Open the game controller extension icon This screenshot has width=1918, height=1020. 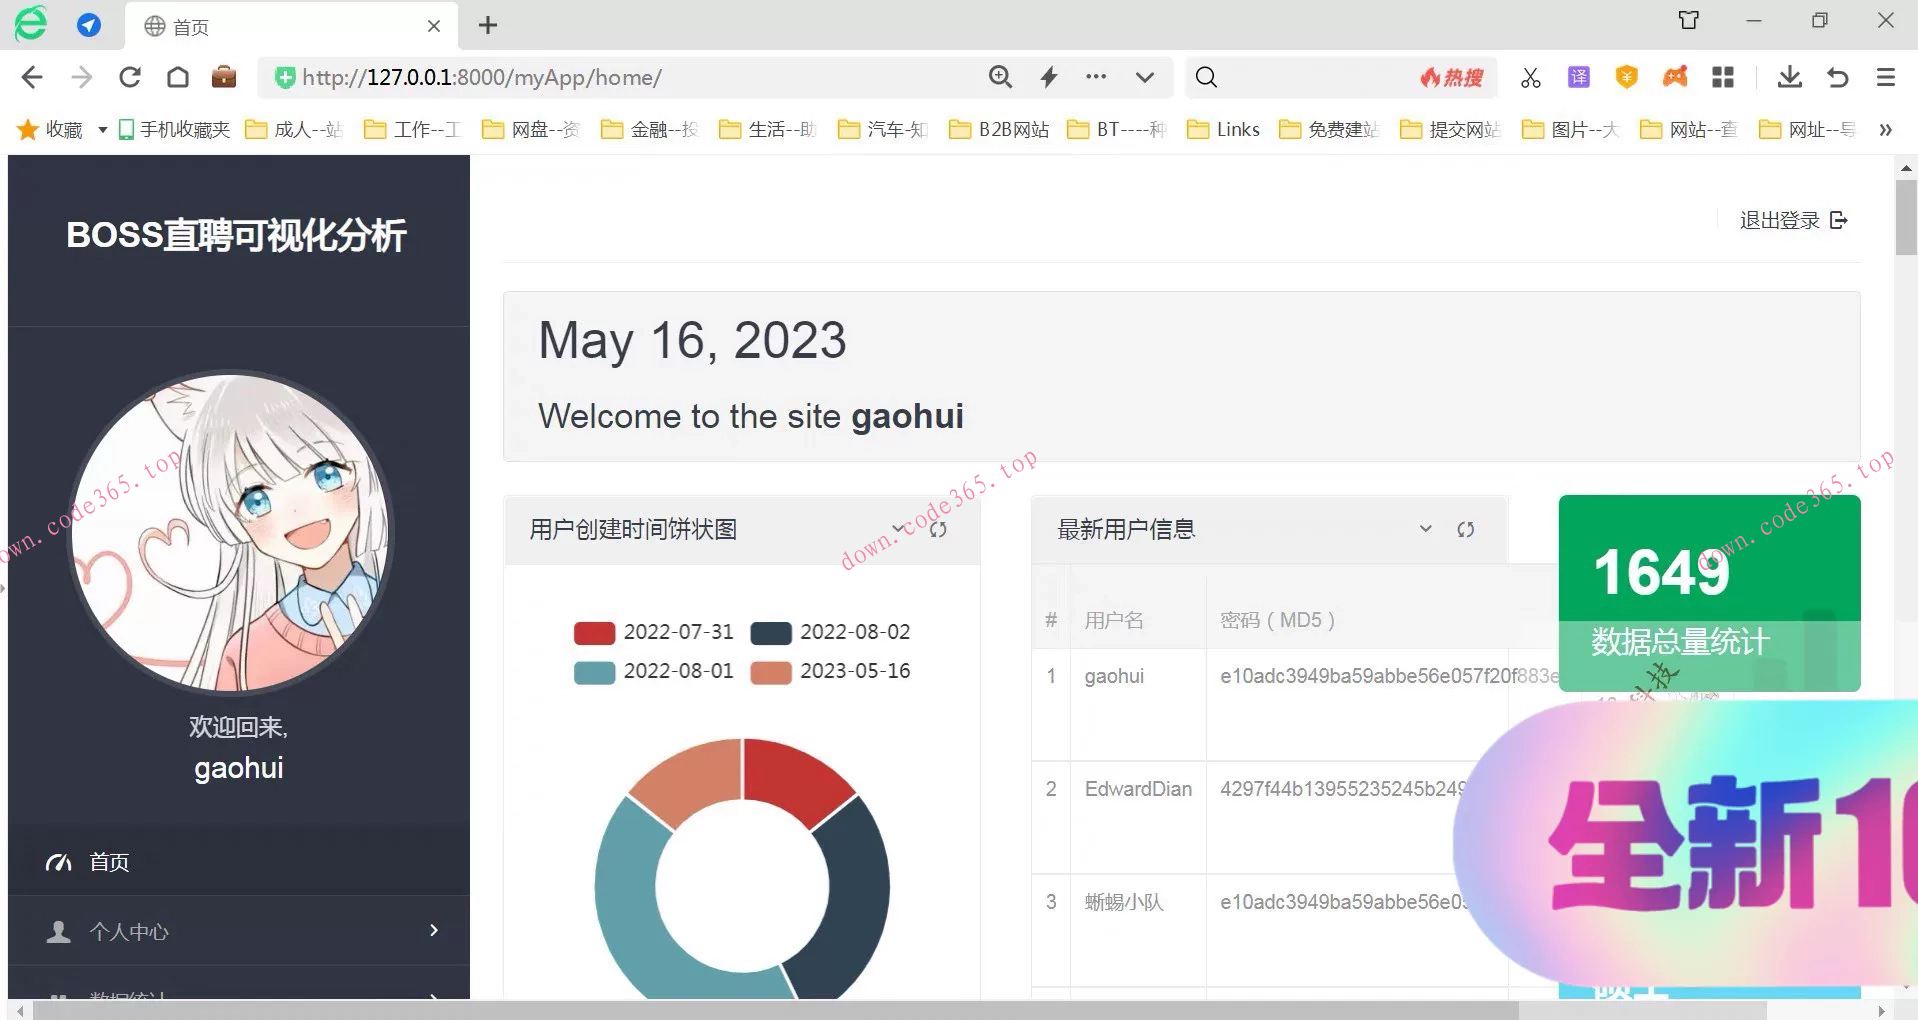(1675, 76)
